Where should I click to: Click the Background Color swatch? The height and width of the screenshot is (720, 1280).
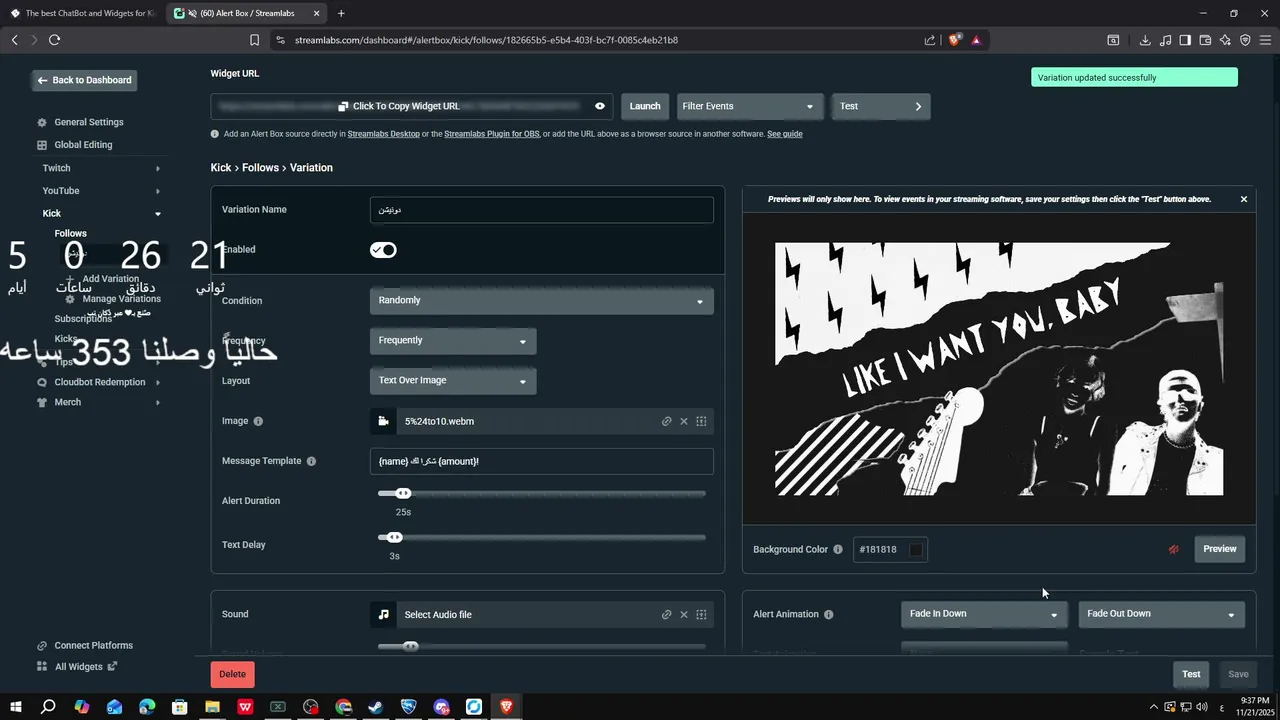point(916,549)
